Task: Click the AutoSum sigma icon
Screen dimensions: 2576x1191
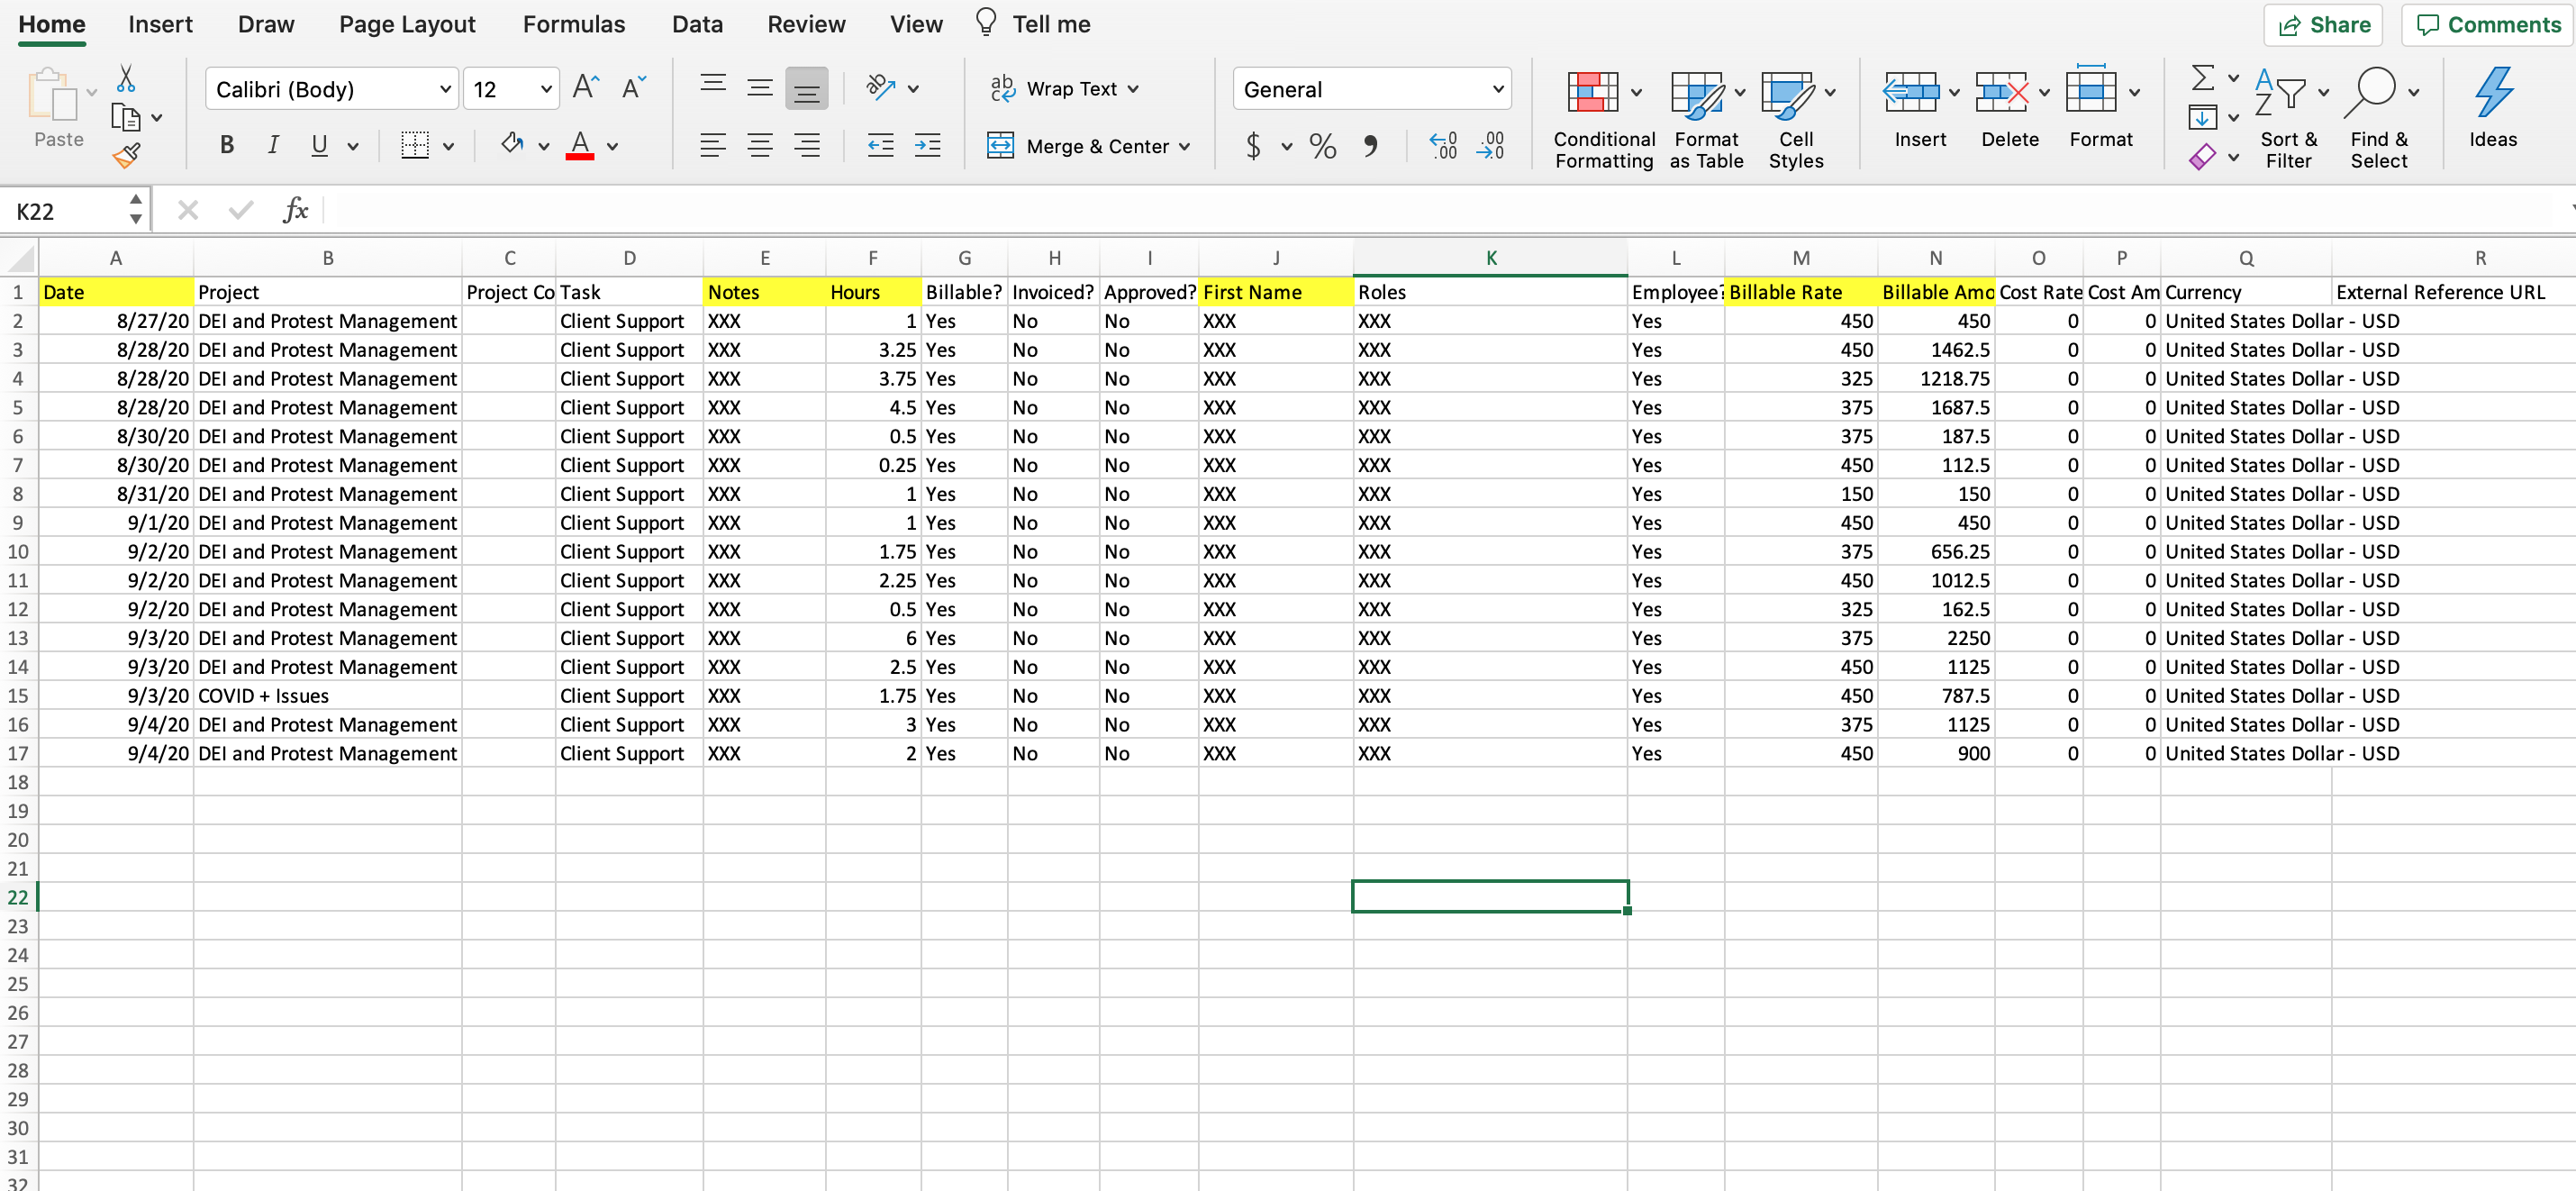Action: click(2202, 77)
